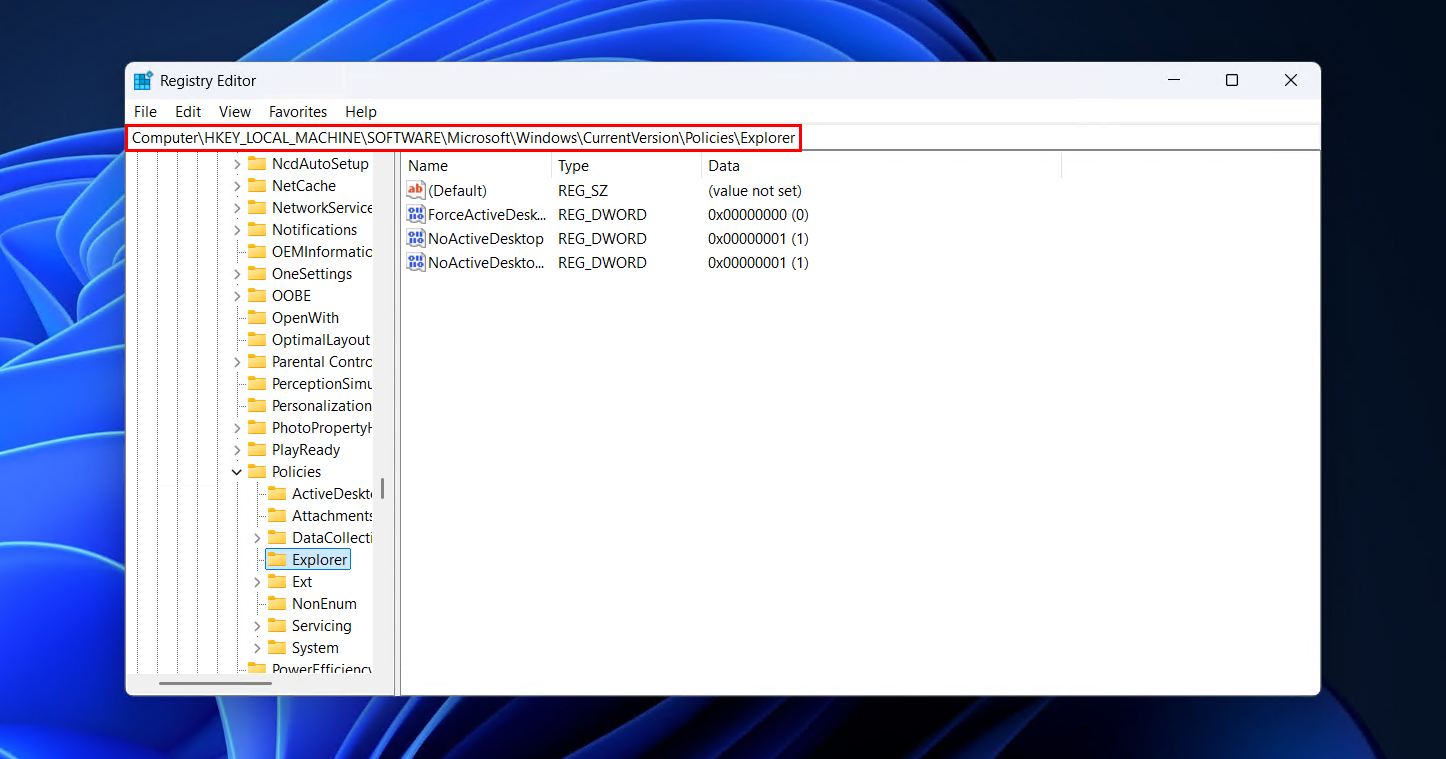Expand the DataCollection key

tap(257, 538)
